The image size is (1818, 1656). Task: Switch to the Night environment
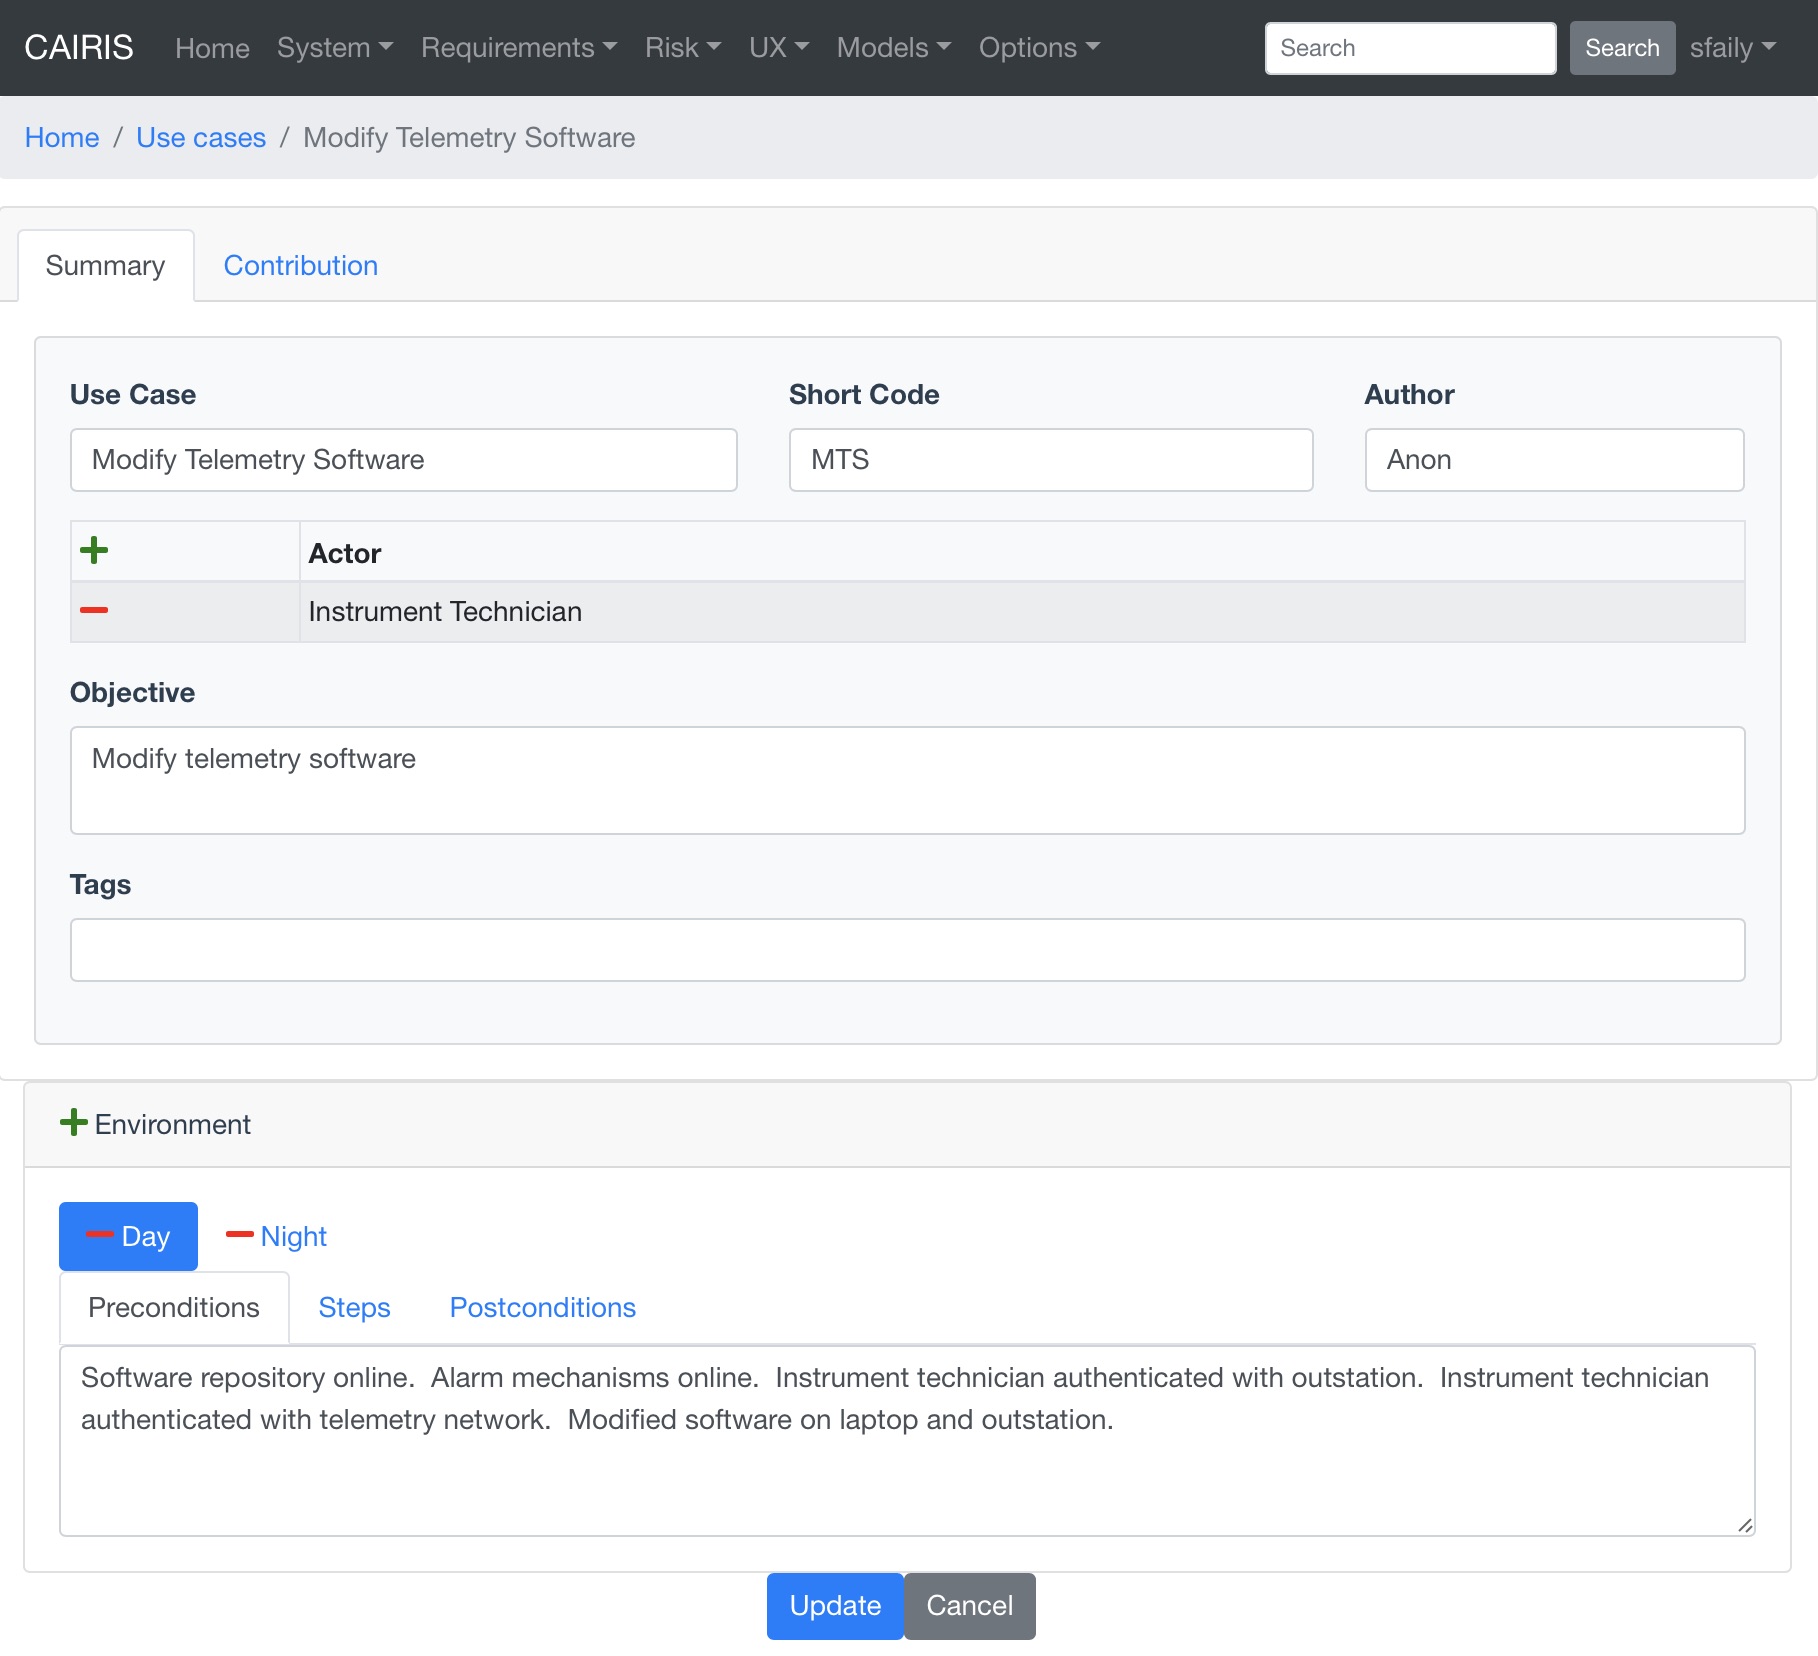pyautogui.click(x=294, y=1236)
